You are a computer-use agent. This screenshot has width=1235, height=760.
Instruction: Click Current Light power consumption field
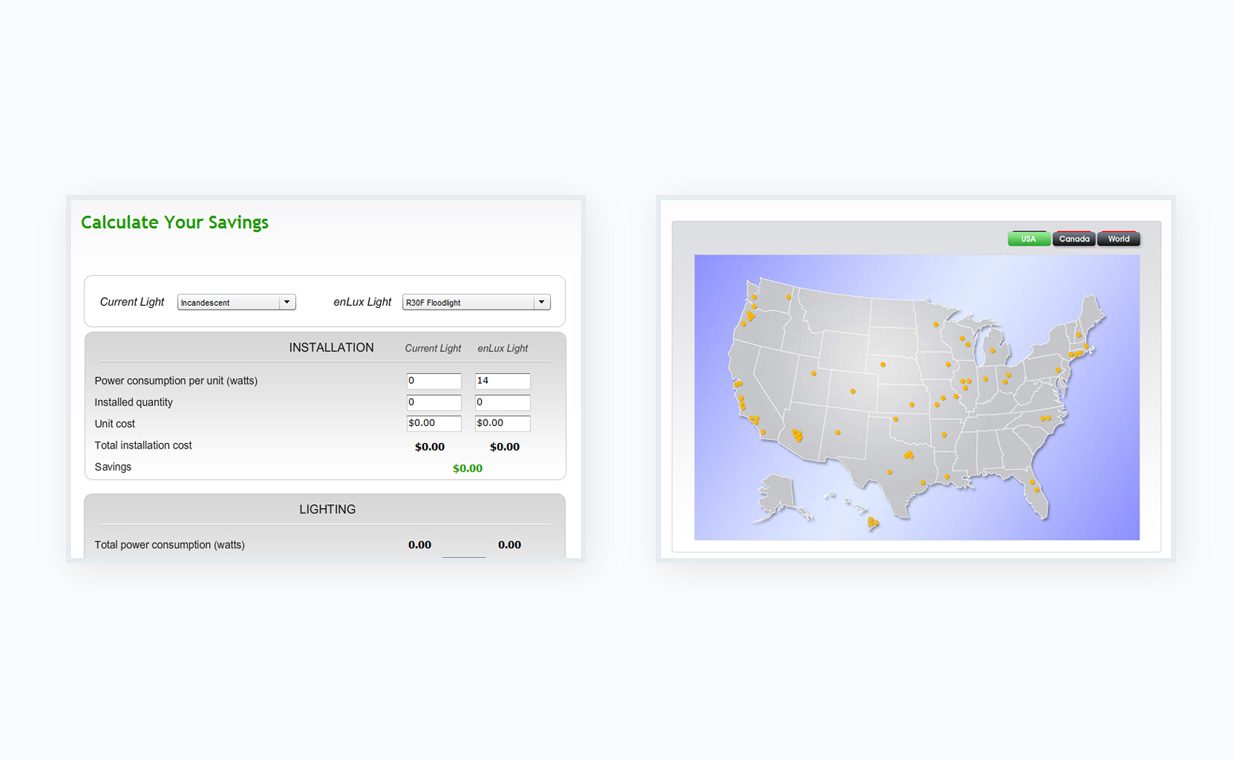point(434,381)
